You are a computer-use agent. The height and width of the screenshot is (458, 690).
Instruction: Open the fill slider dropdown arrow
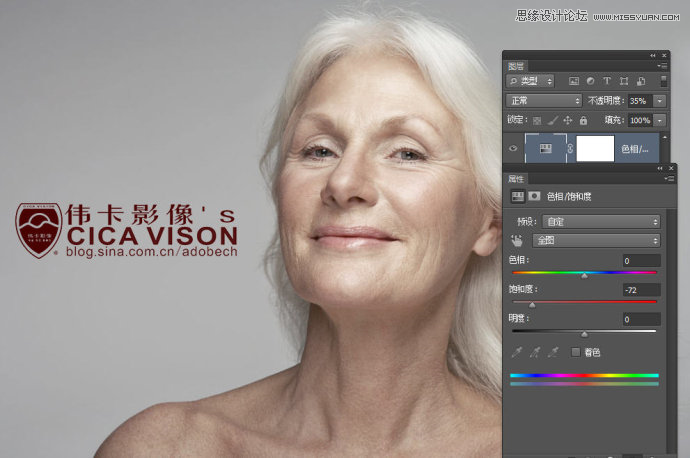point(660,120)
